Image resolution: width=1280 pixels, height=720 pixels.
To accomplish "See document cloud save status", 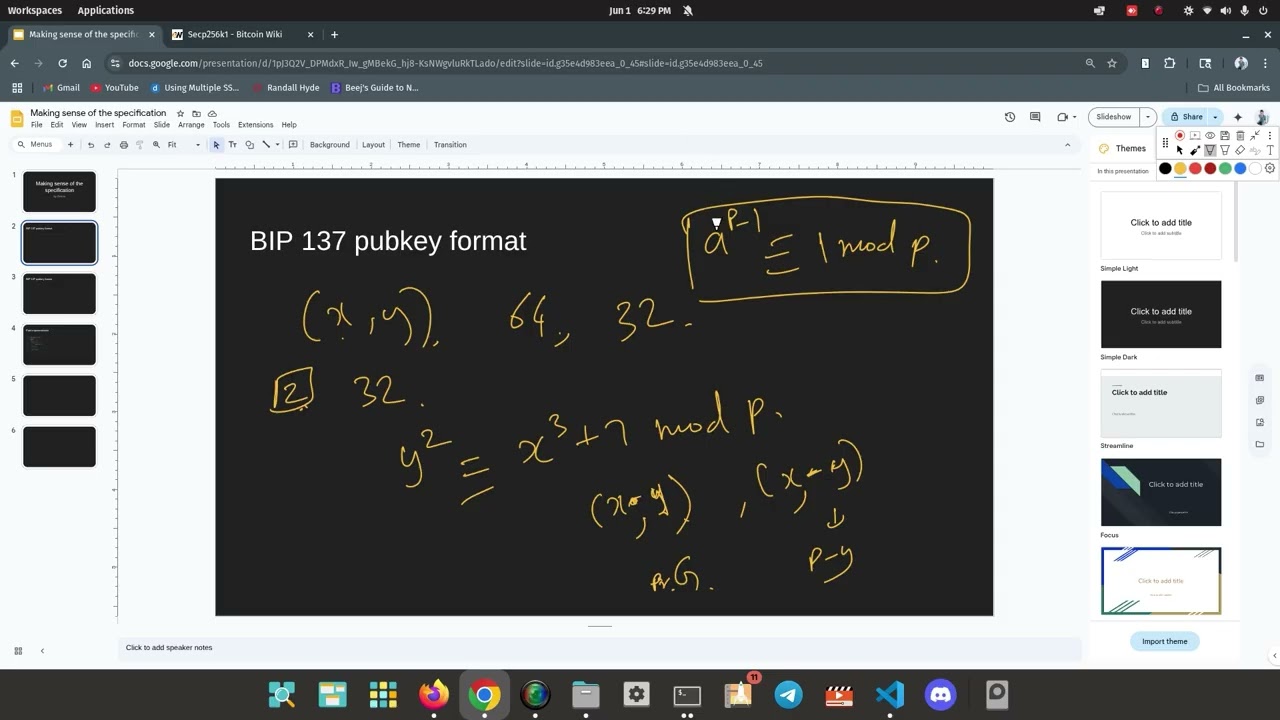I will coord(212,113).
